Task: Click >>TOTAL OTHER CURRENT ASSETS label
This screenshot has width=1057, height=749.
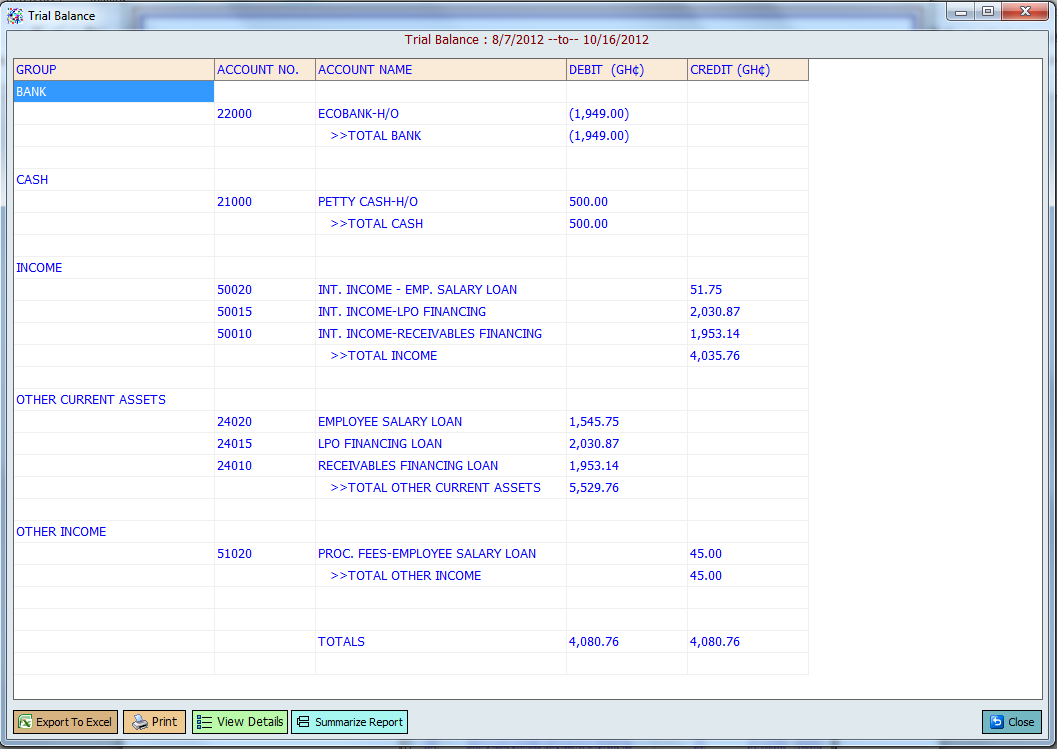Action: point(435,488)
